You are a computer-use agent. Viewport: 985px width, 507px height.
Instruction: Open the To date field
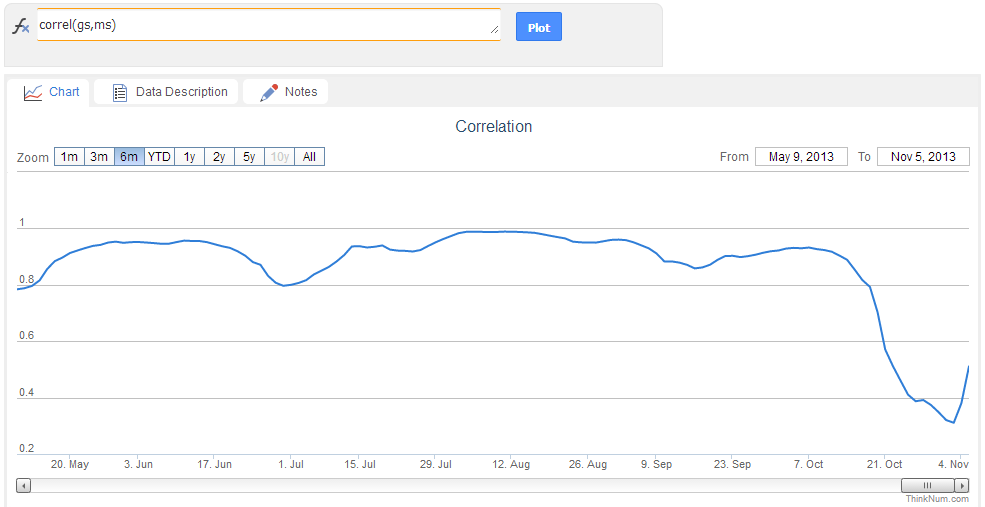coord(923,157)
